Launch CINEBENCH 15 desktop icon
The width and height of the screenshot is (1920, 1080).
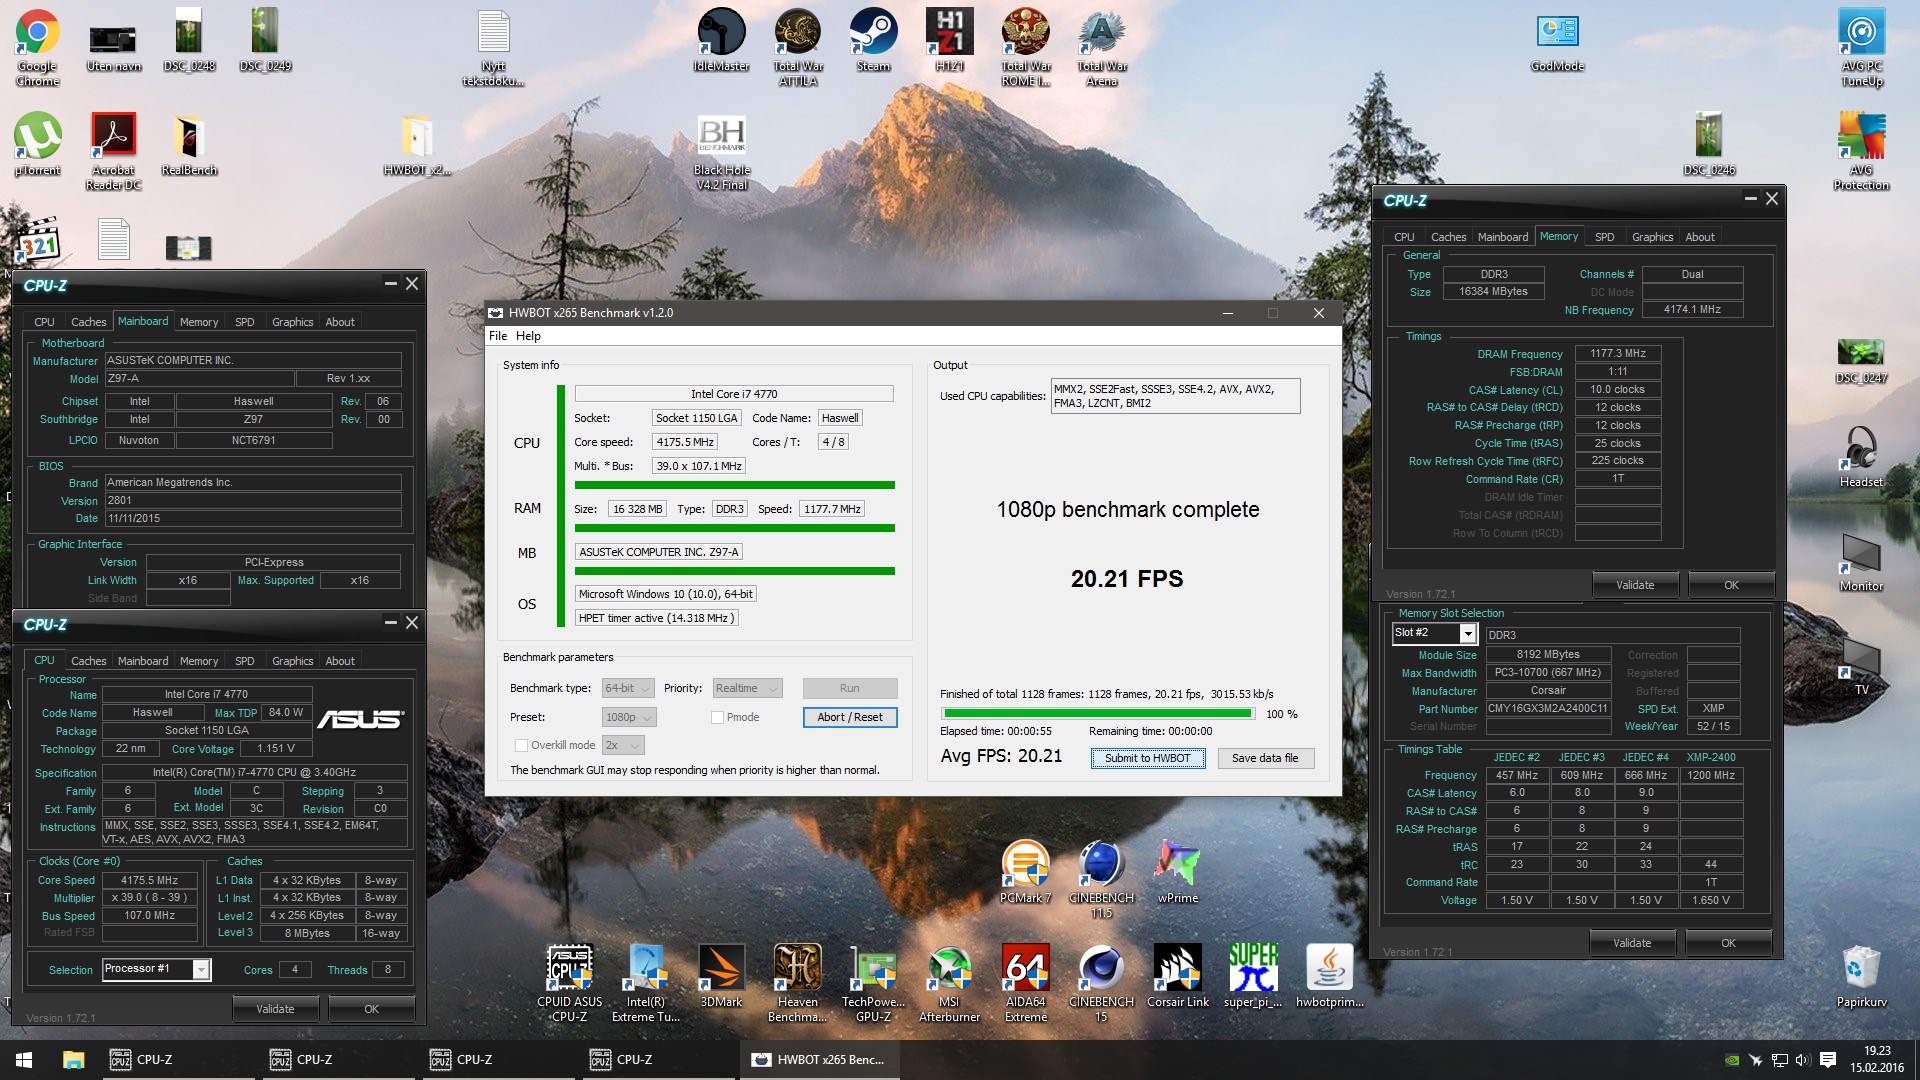[1101, 983]
